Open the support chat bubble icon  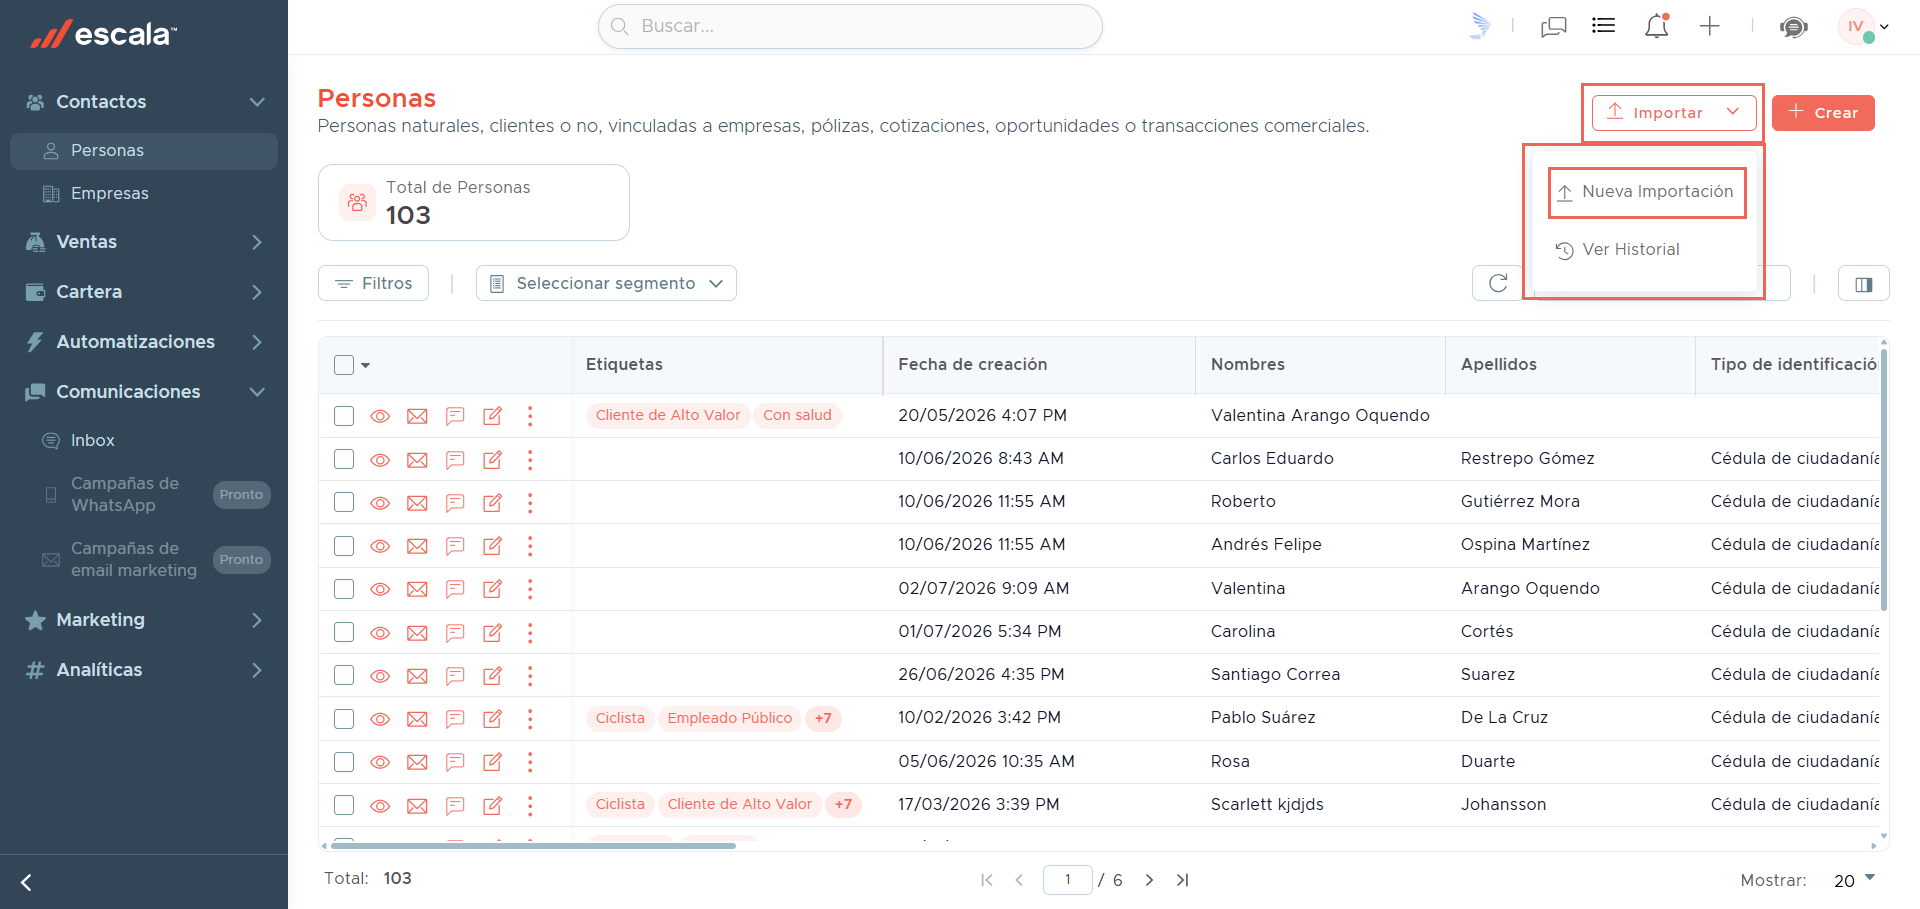pos(1794,27)
